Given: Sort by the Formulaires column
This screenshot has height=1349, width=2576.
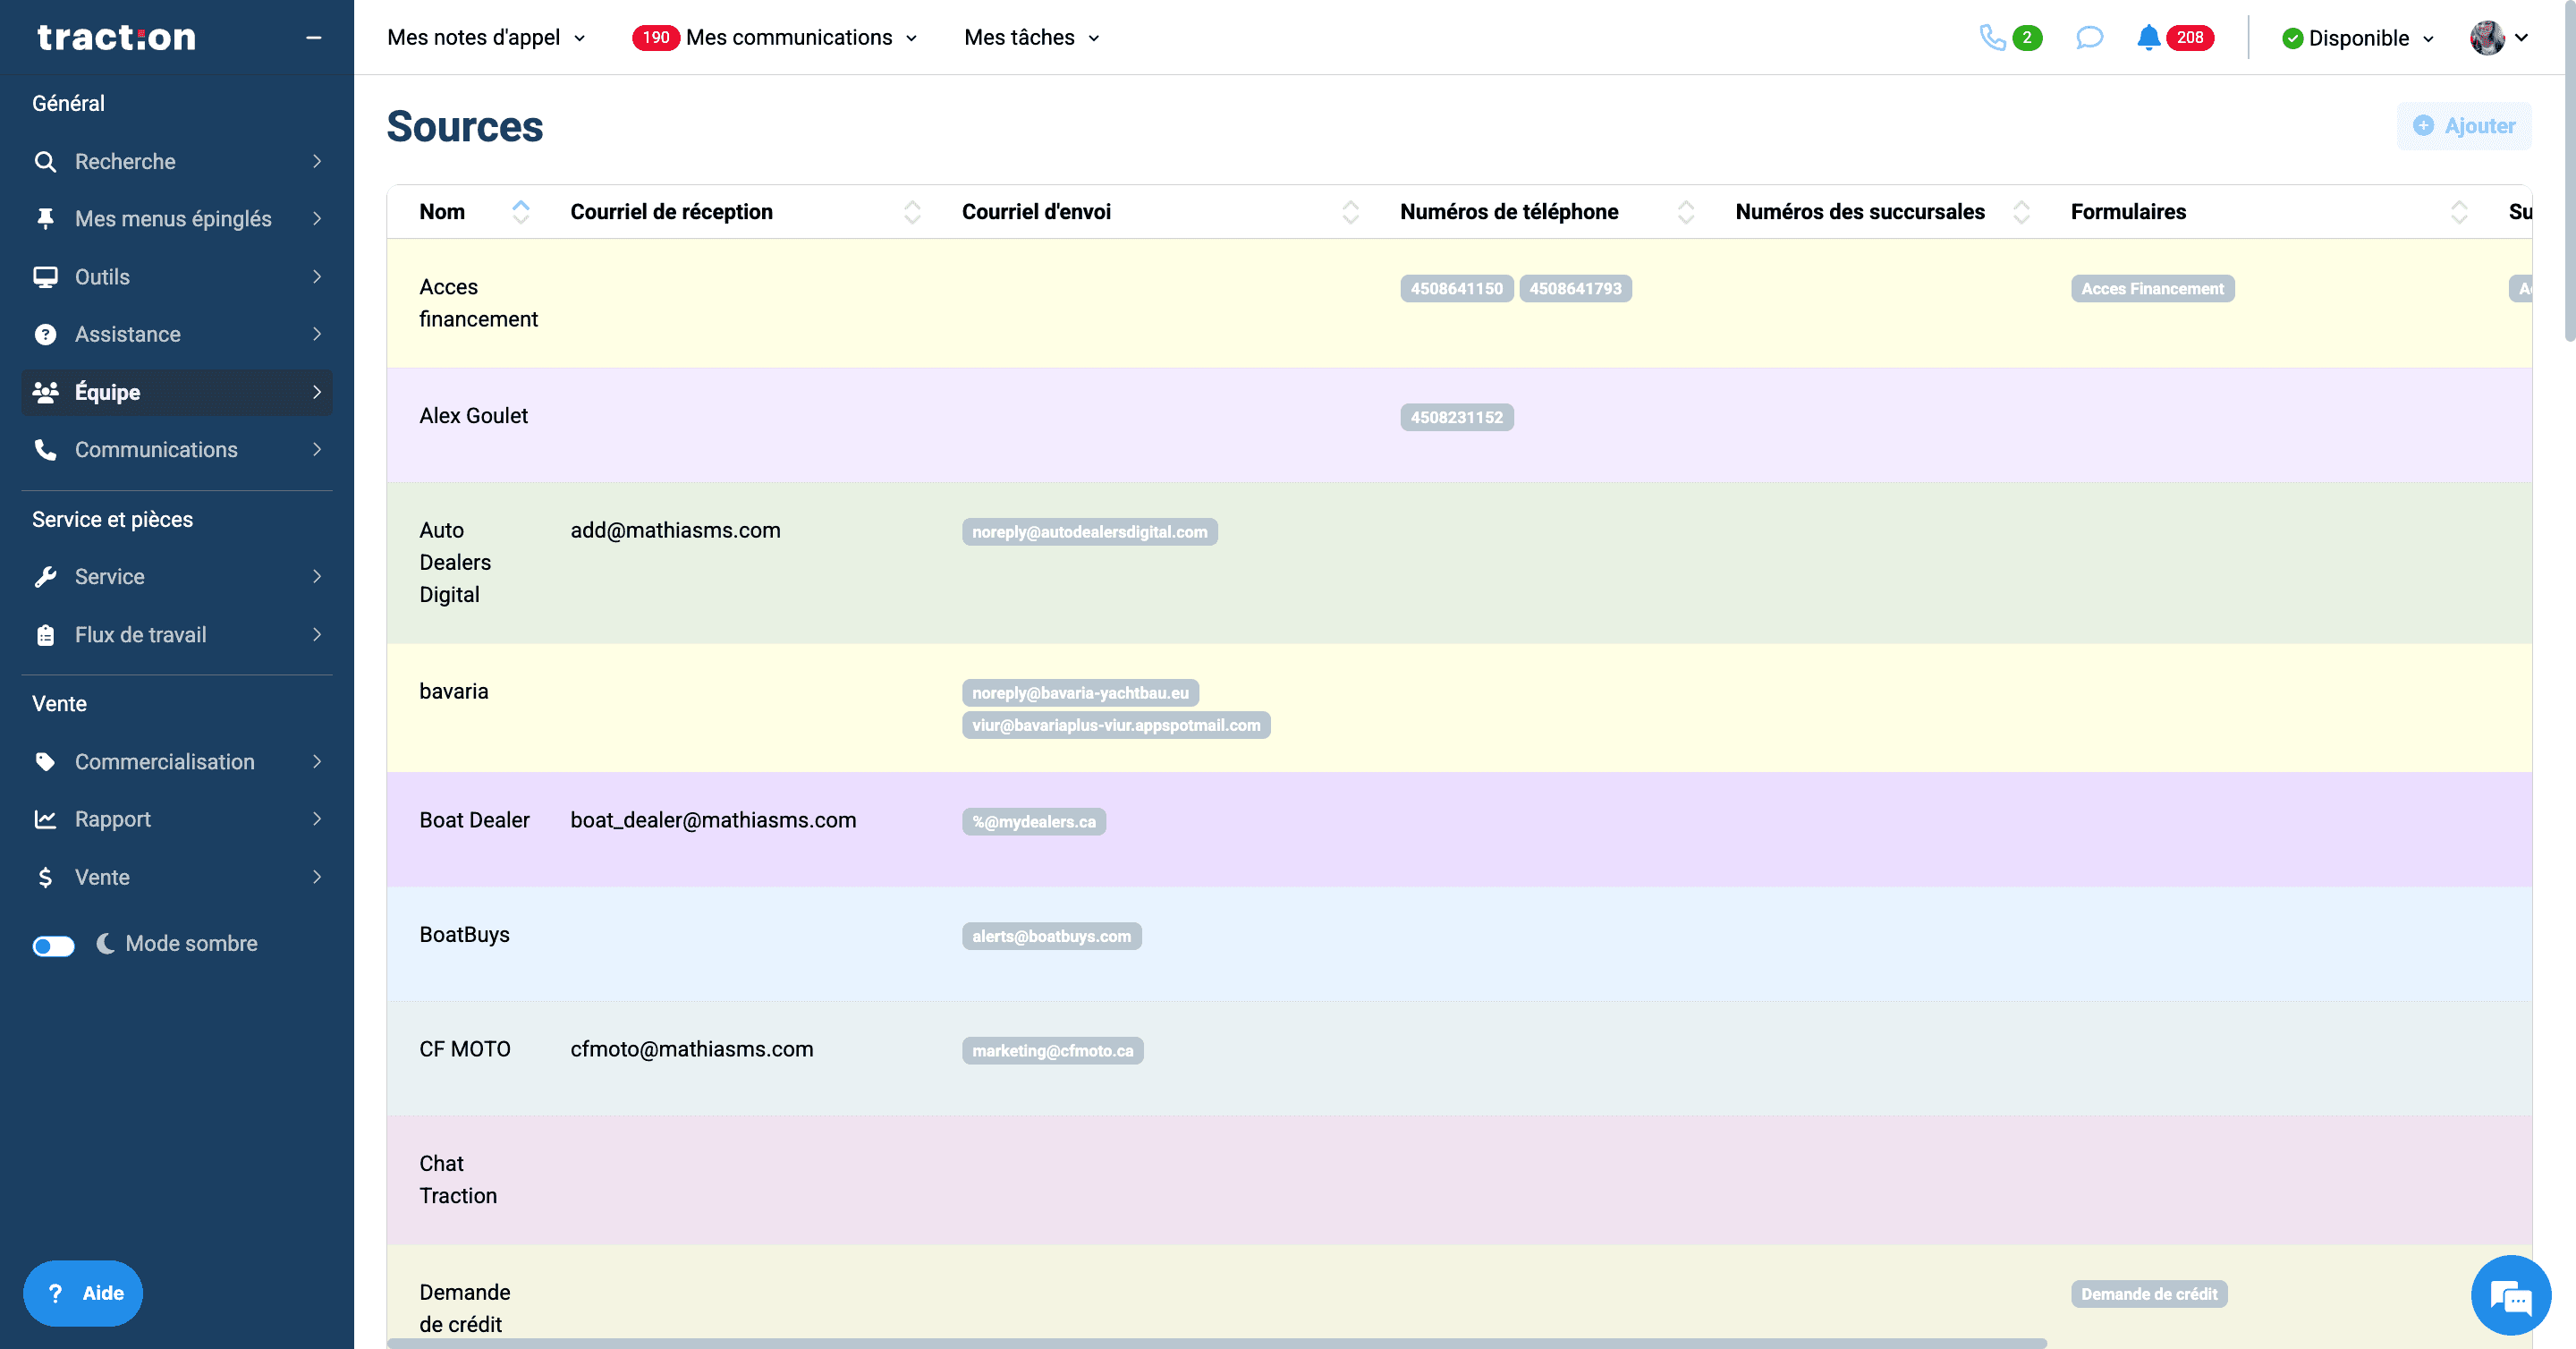Looking at the screenshot, I should point(2459,211).
